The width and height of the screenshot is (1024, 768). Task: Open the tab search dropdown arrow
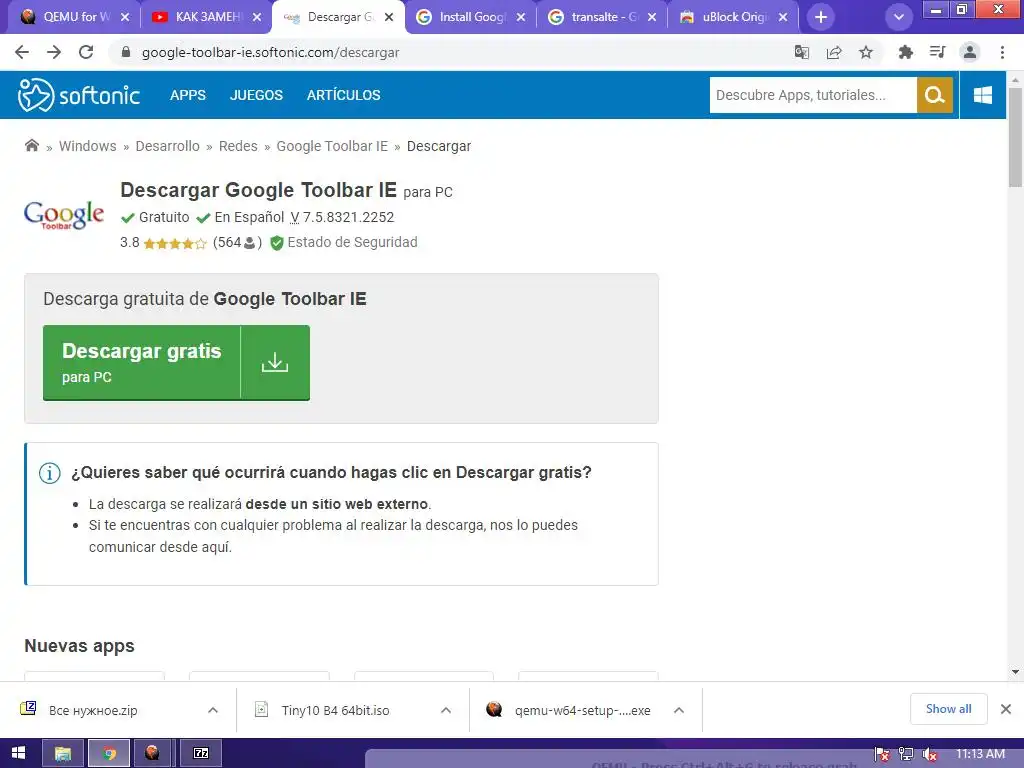point(899,17)
